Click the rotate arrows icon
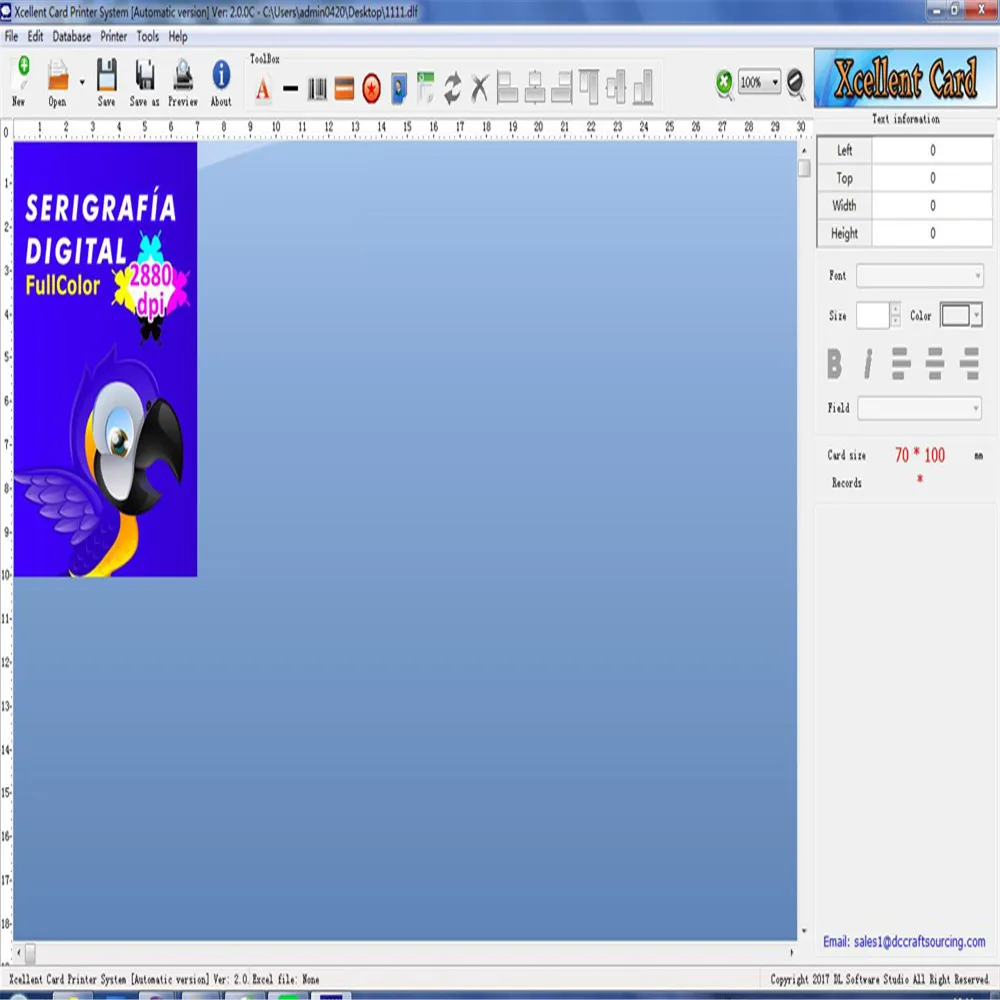The width and height of the screenshot is (1000, 1000). pos(453,88)
